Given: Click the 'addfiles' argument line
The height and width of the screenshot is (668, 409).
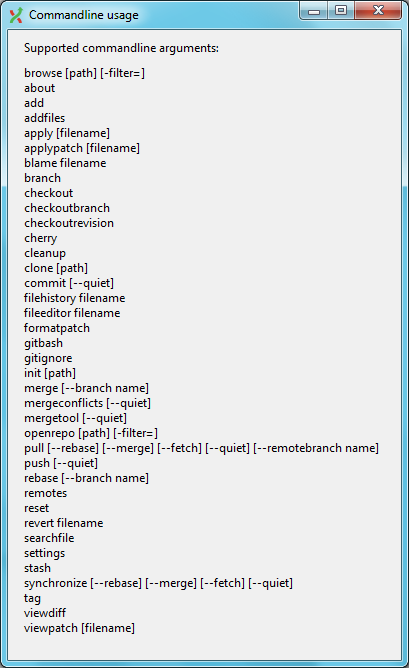Looking at the screenshot, I should (x=45, y=118).
